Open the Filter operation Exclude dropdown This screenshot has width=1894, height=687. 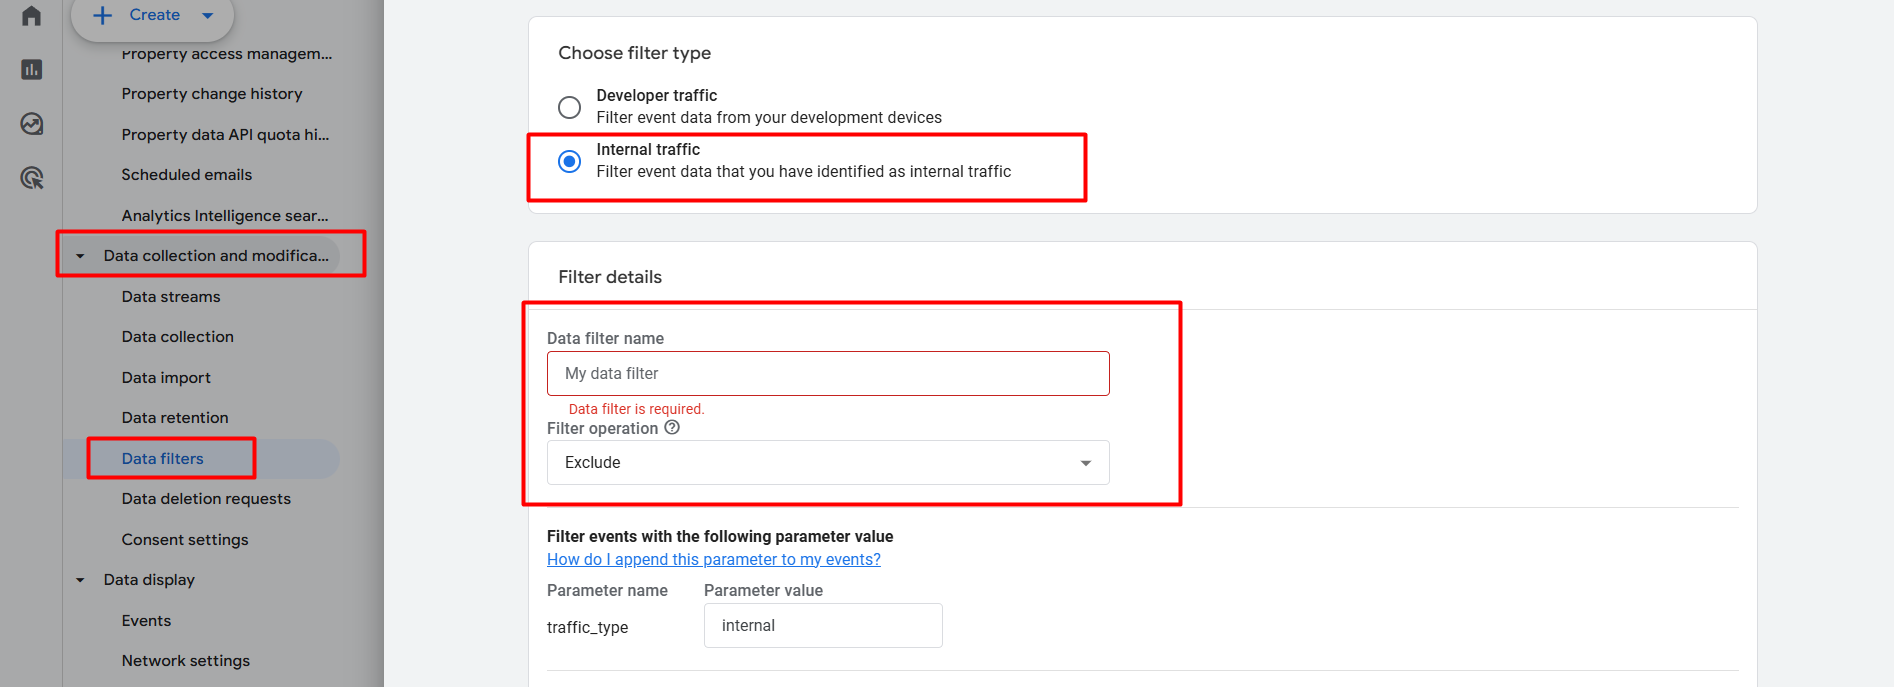click(827, 463)
